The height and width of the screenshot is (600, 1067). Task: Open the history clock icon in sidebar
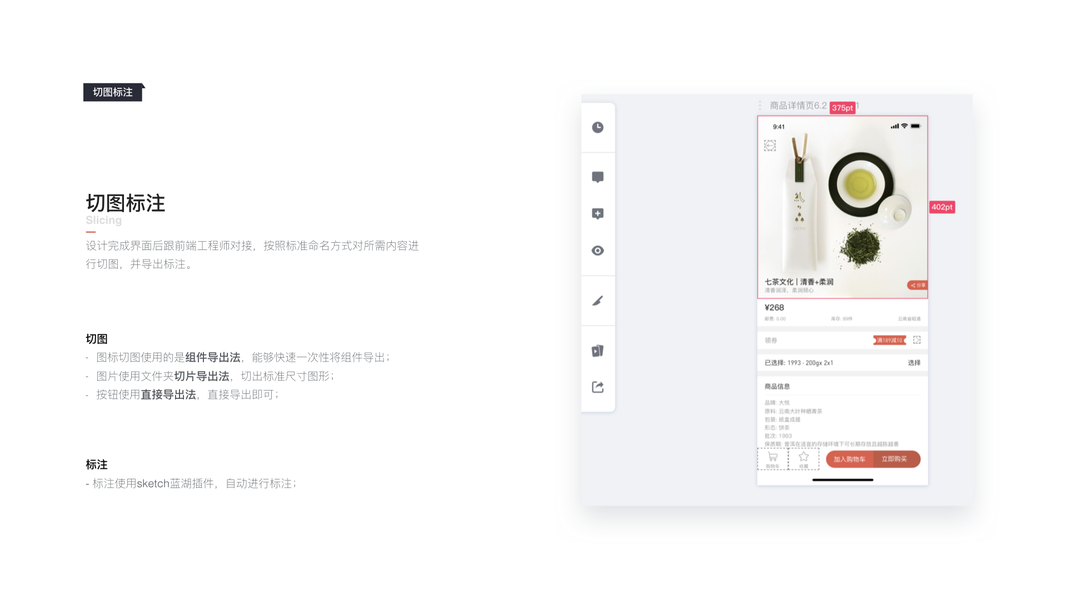coord(597,127)
